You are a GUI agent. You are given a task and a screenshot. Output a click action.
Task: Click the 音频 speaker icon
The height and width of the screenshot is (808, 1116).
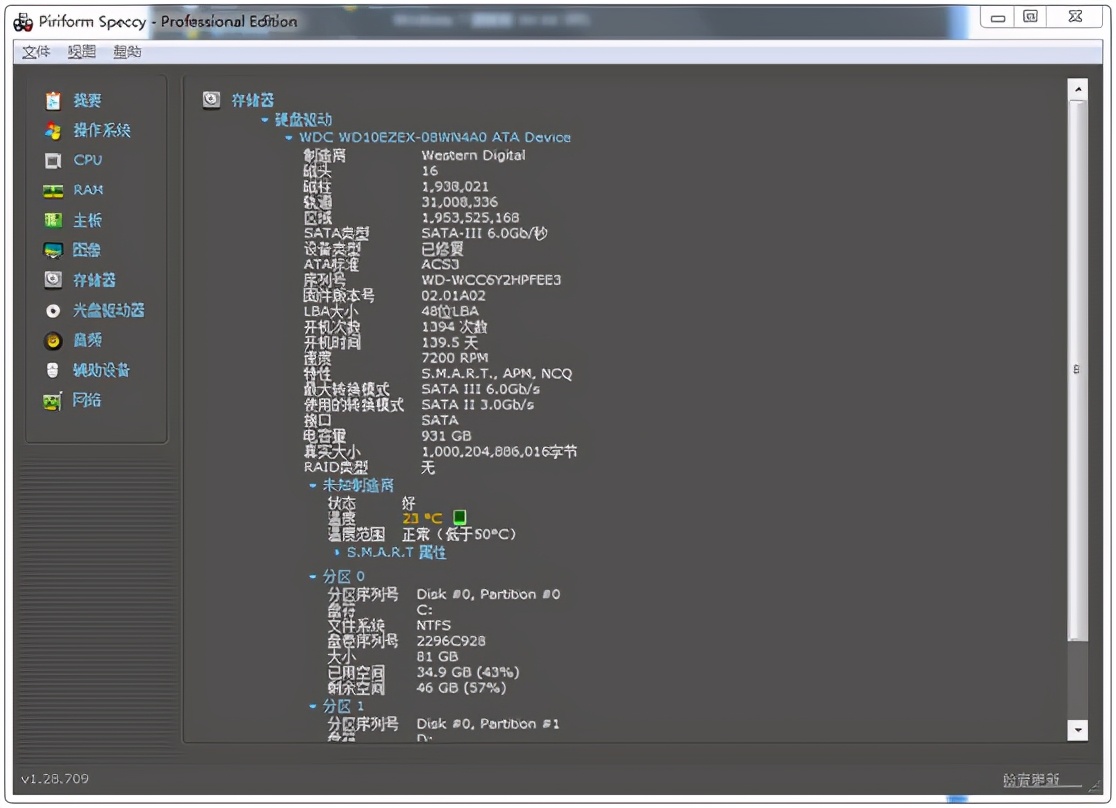[x=53, y=341]
